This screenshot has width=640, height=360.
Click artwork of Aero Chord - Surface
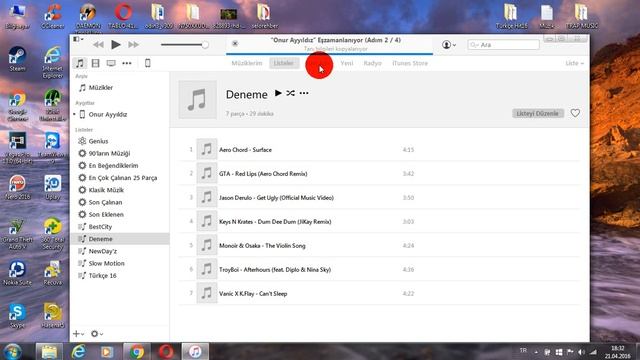(x=207, y=149)
